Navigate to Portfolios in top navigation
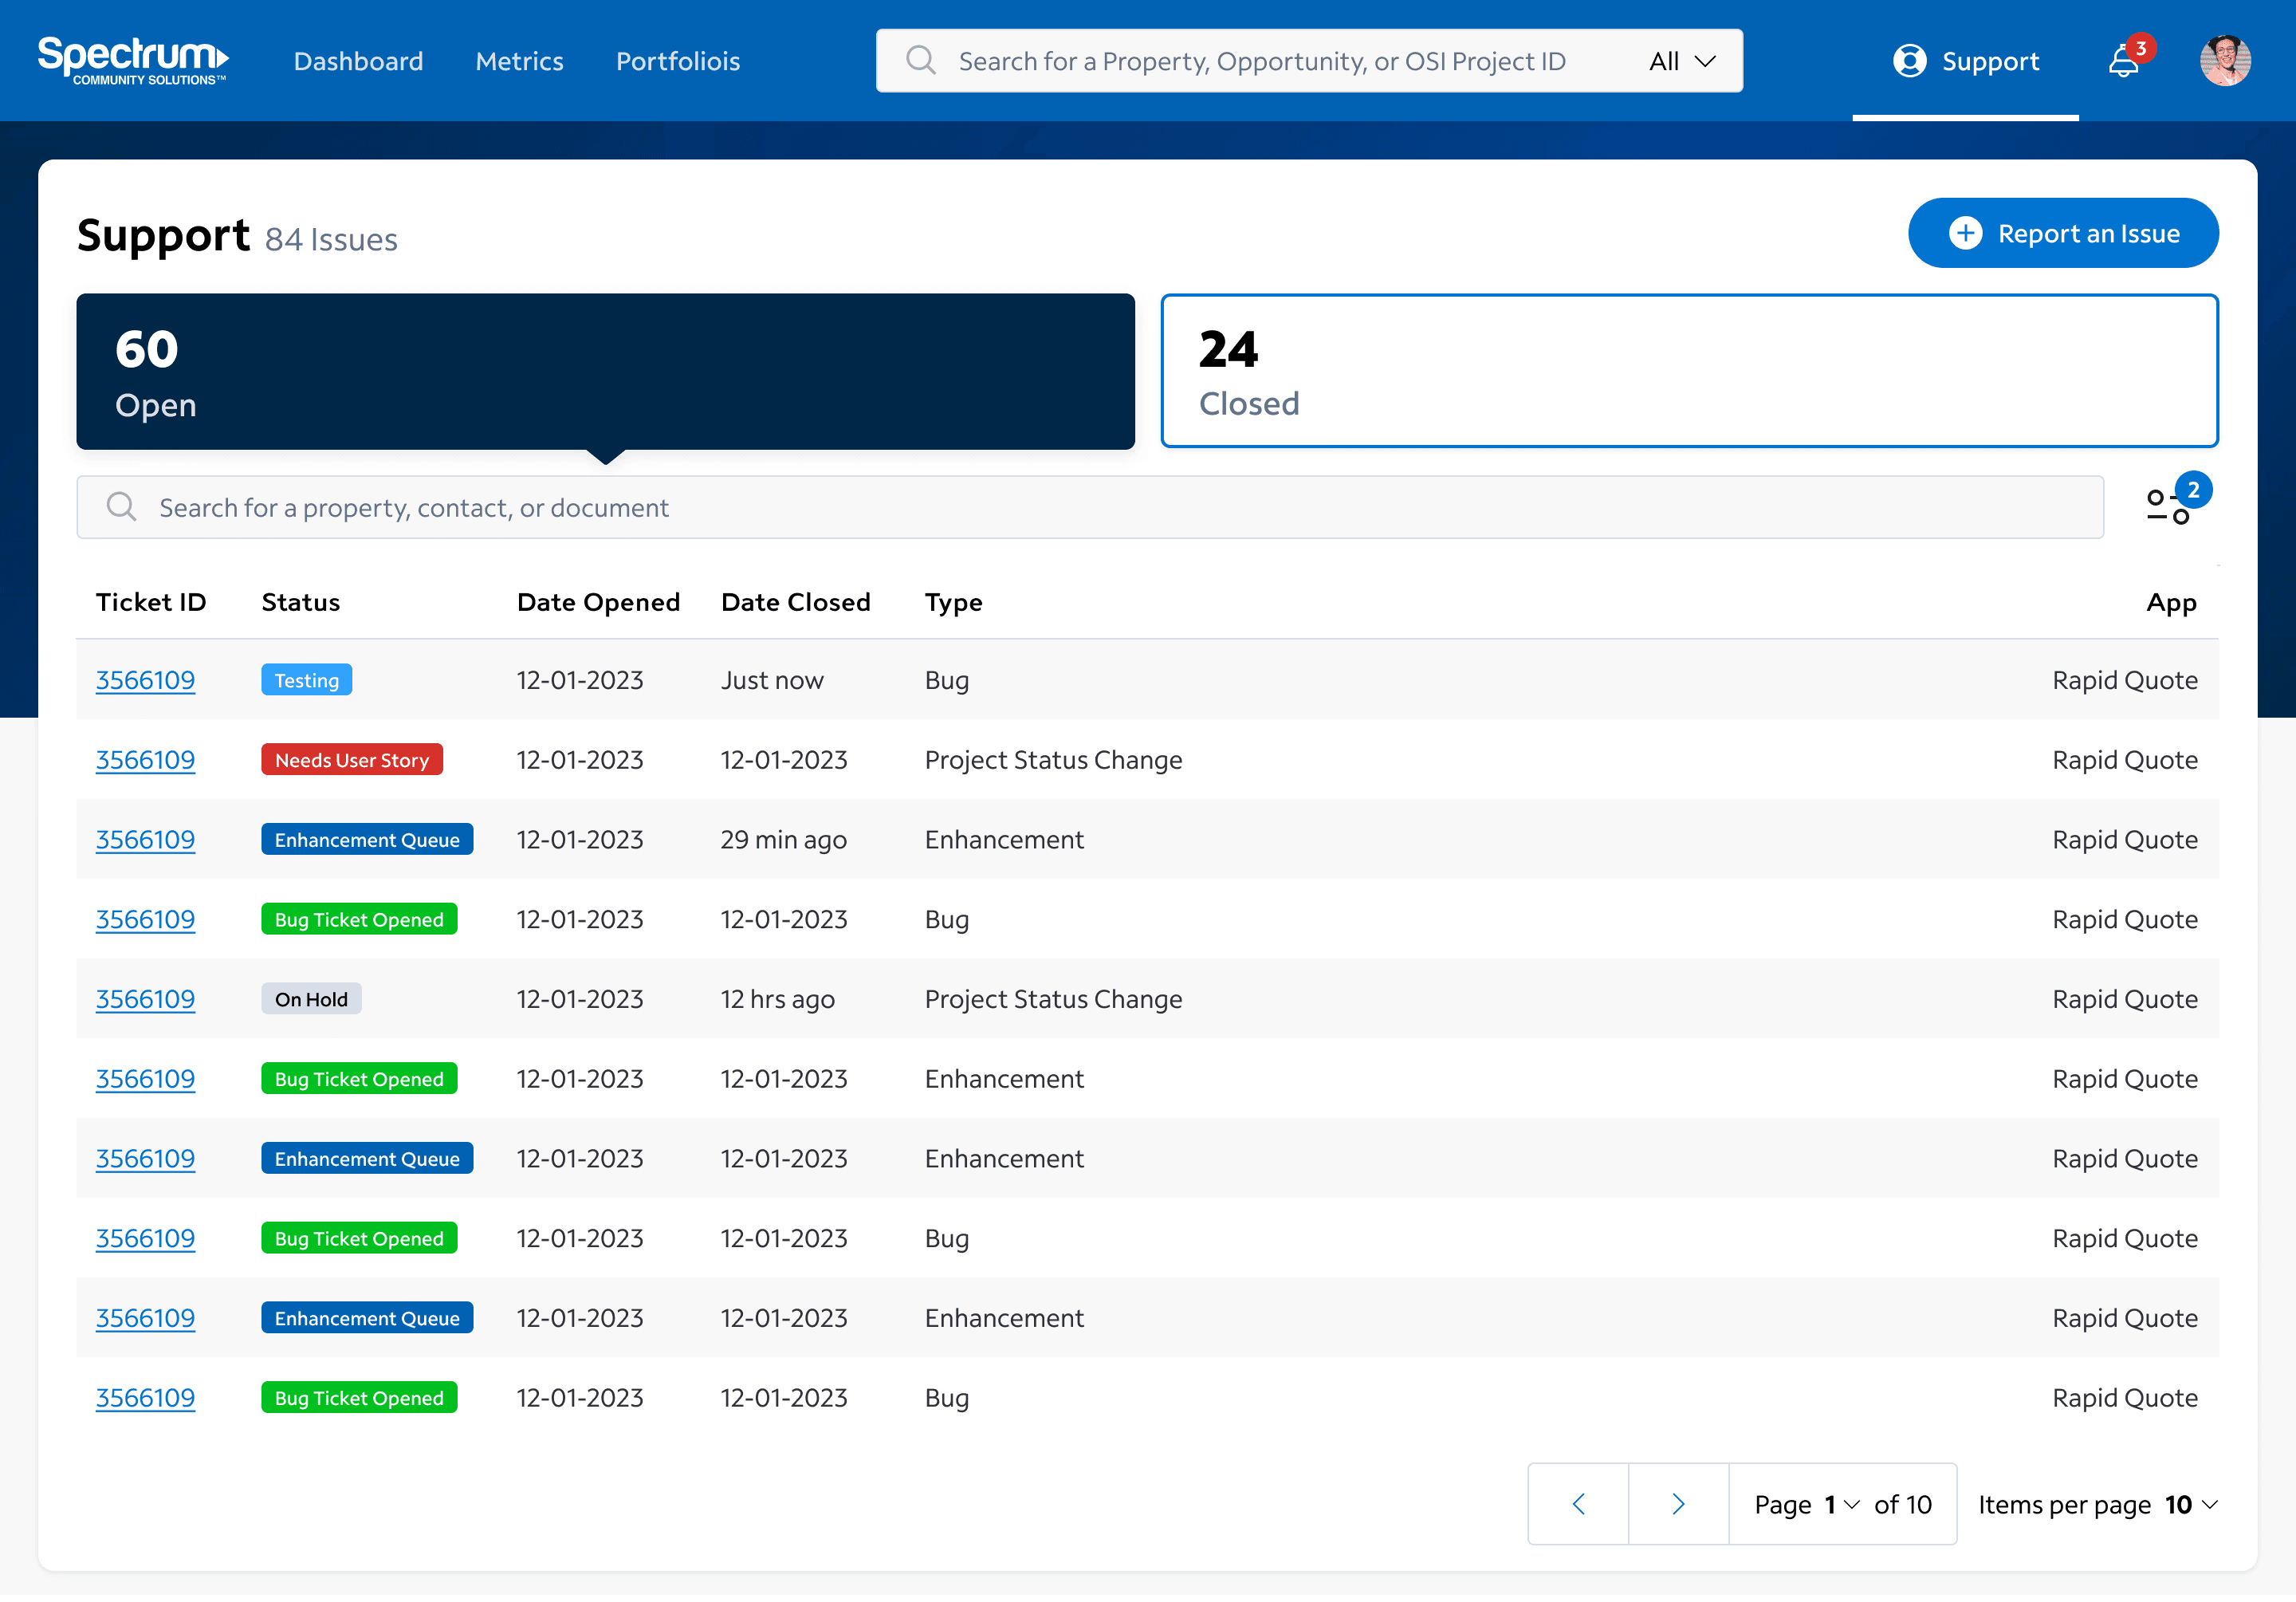The width and height of the screenshot is (2296, 1602). point(677,61)
